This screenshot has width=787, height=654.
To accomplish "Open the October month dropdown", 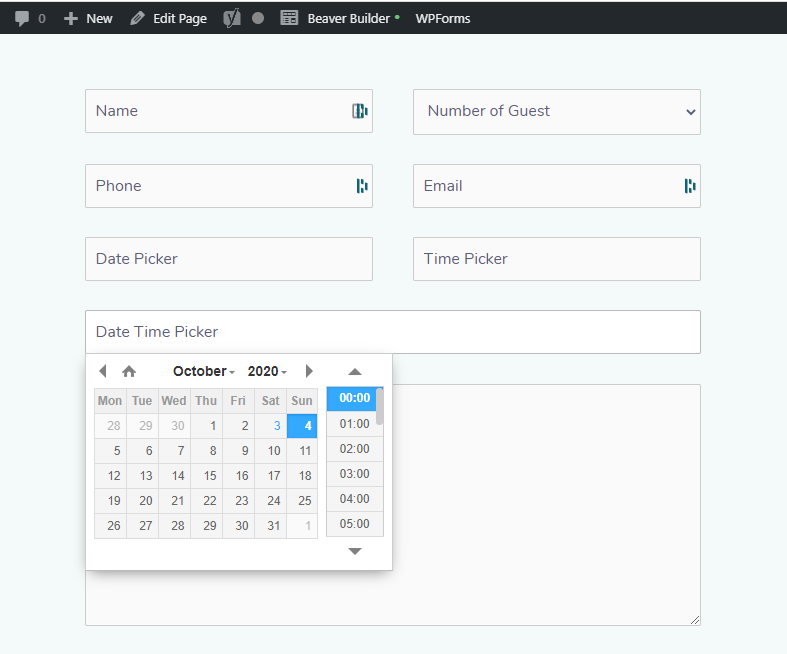I will [x=204, y=371].
